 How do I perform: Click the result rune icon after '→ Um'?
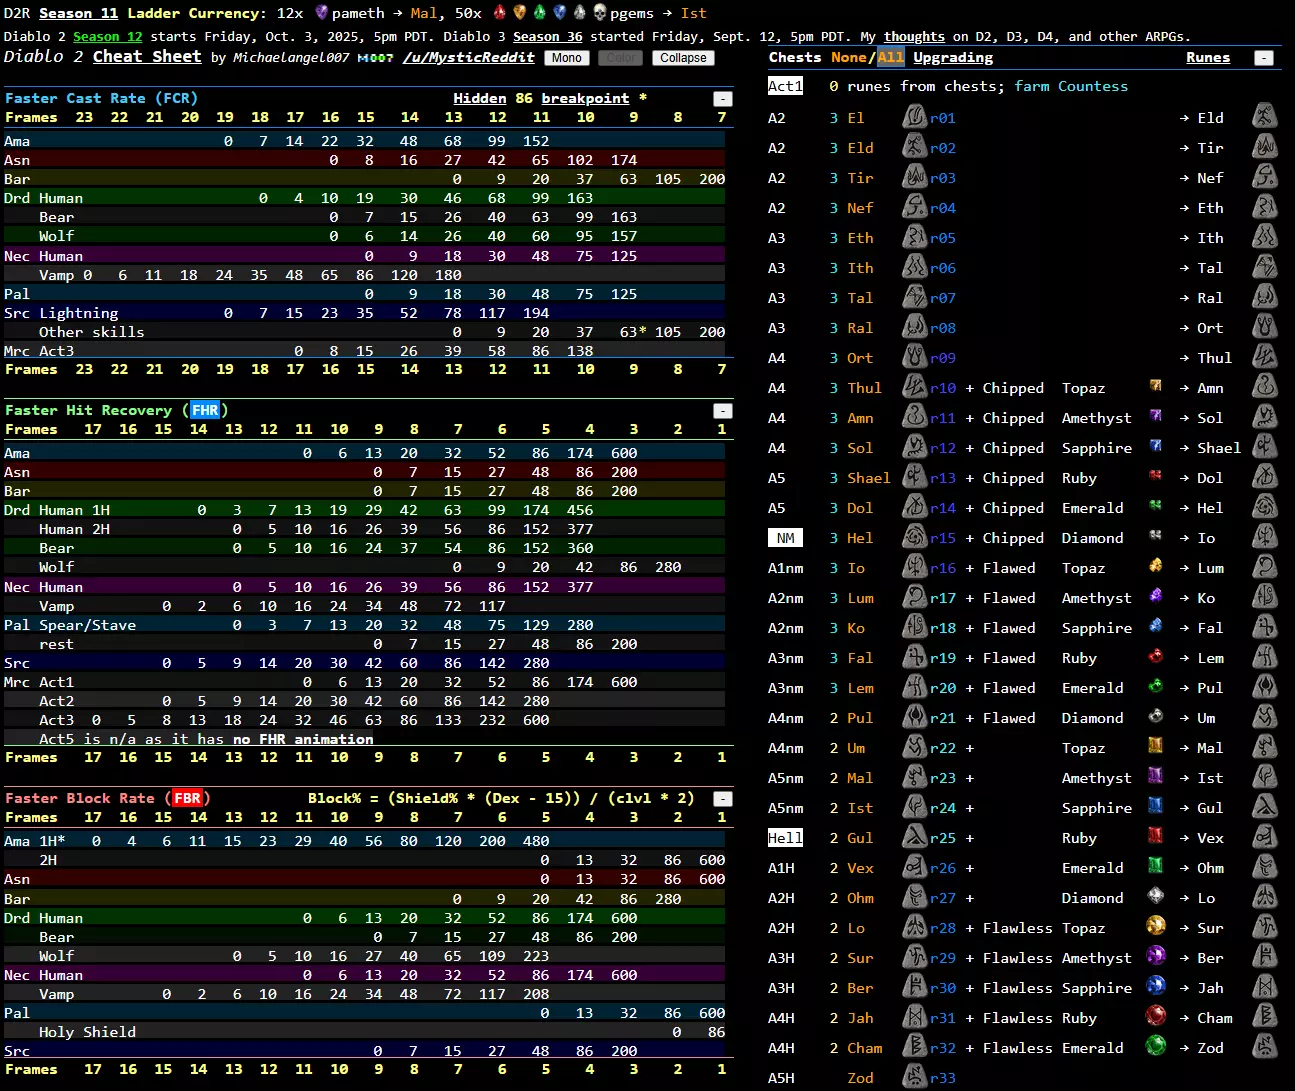pyautogui.click(x=1265, y=717)
